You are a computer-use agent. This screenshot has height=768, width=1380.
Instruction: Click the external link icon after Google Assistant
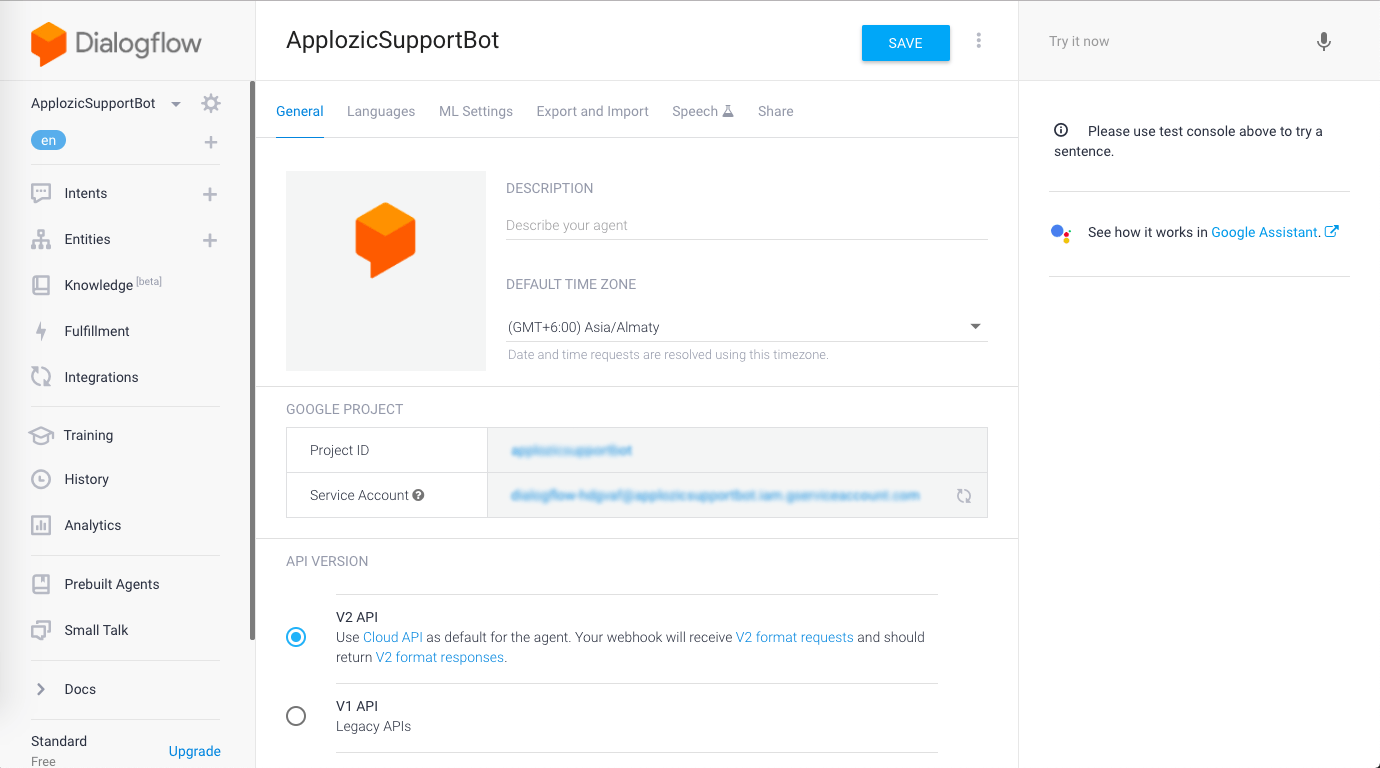1332,231
